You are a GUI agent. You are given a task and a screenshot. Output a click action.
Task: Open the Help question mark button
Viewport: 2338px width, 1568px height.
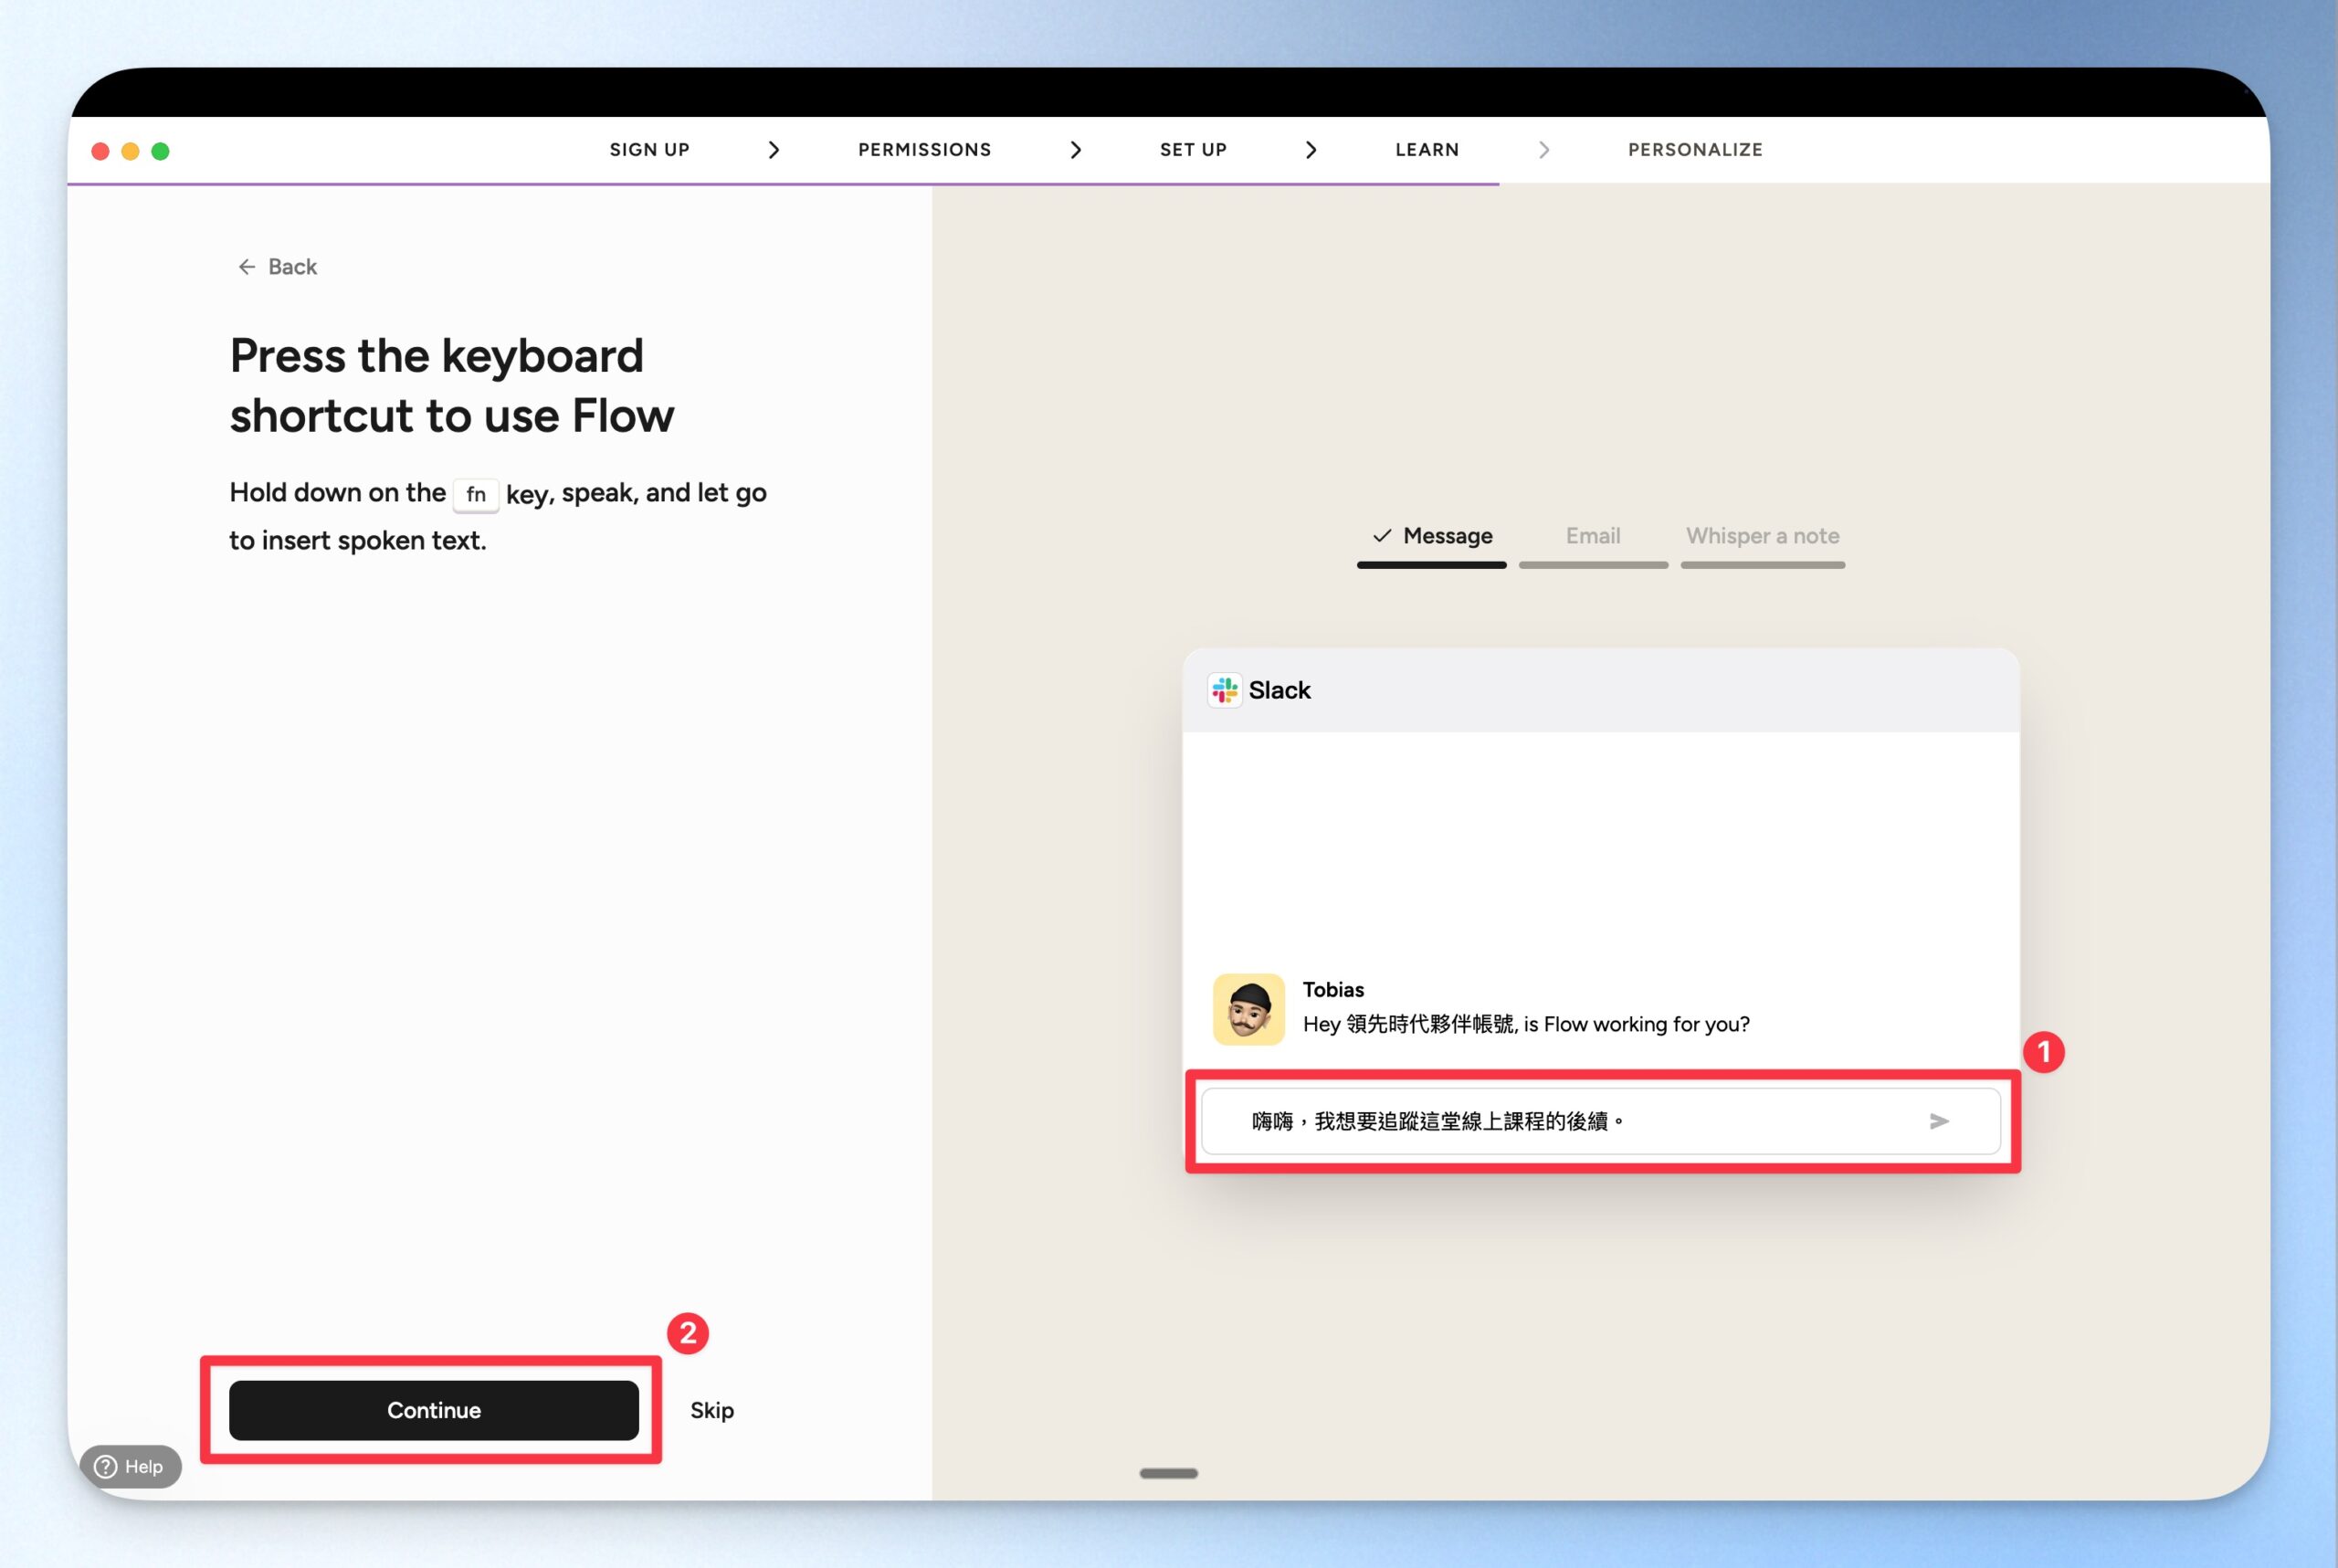(130, 1466)
